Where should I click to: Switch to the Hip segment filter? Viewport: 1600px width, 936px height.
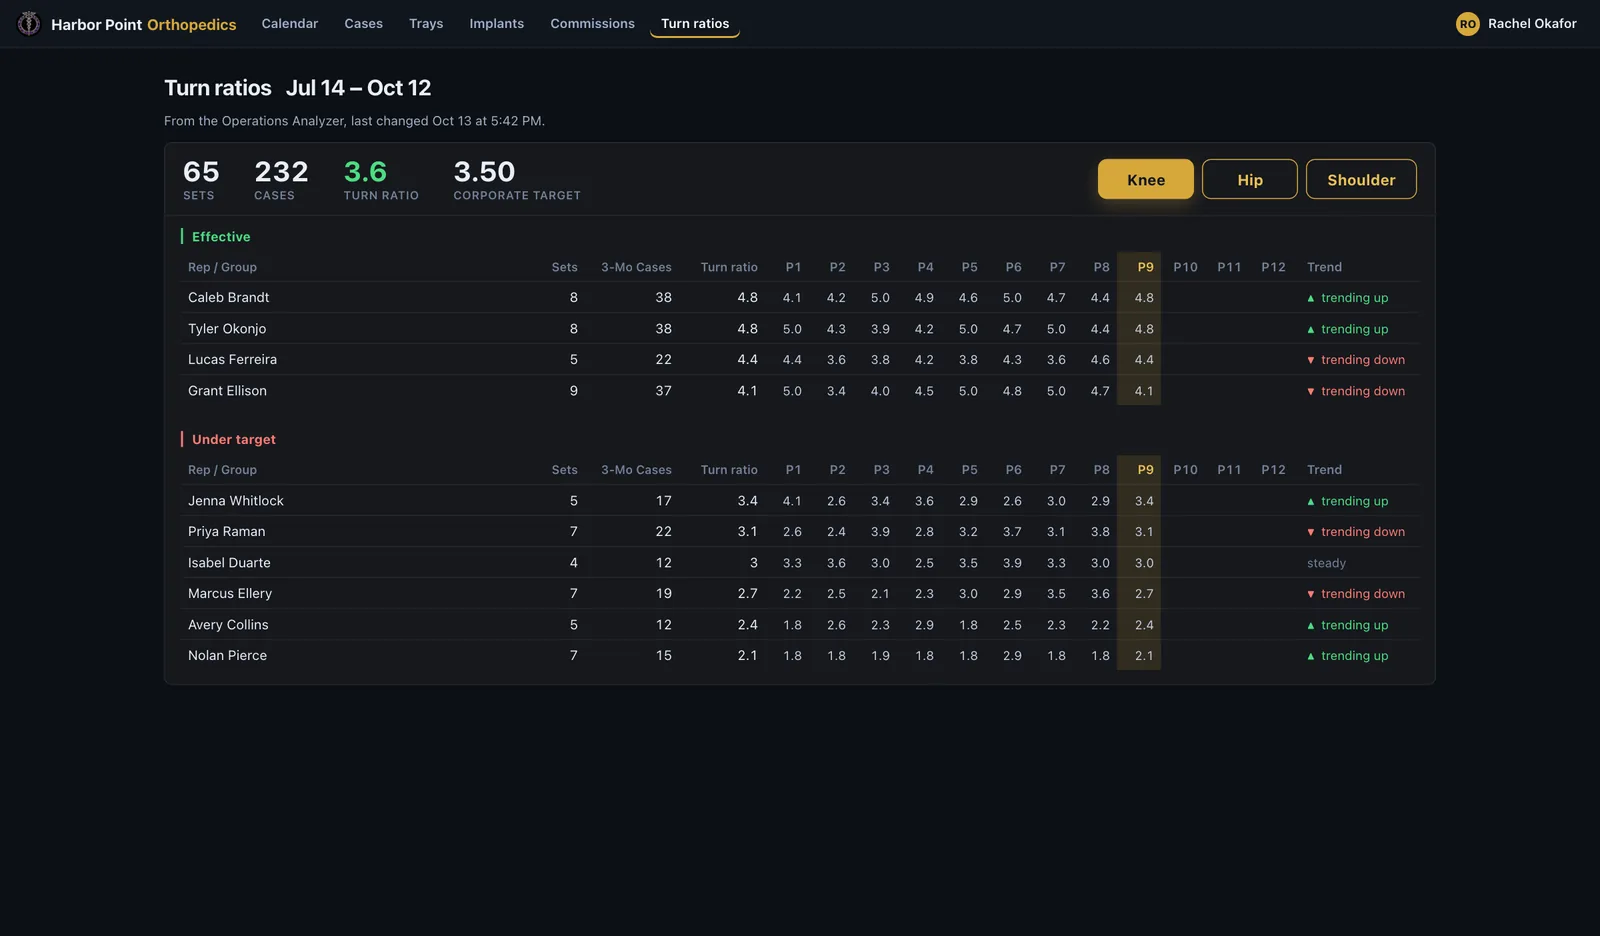pos(1250,179)
